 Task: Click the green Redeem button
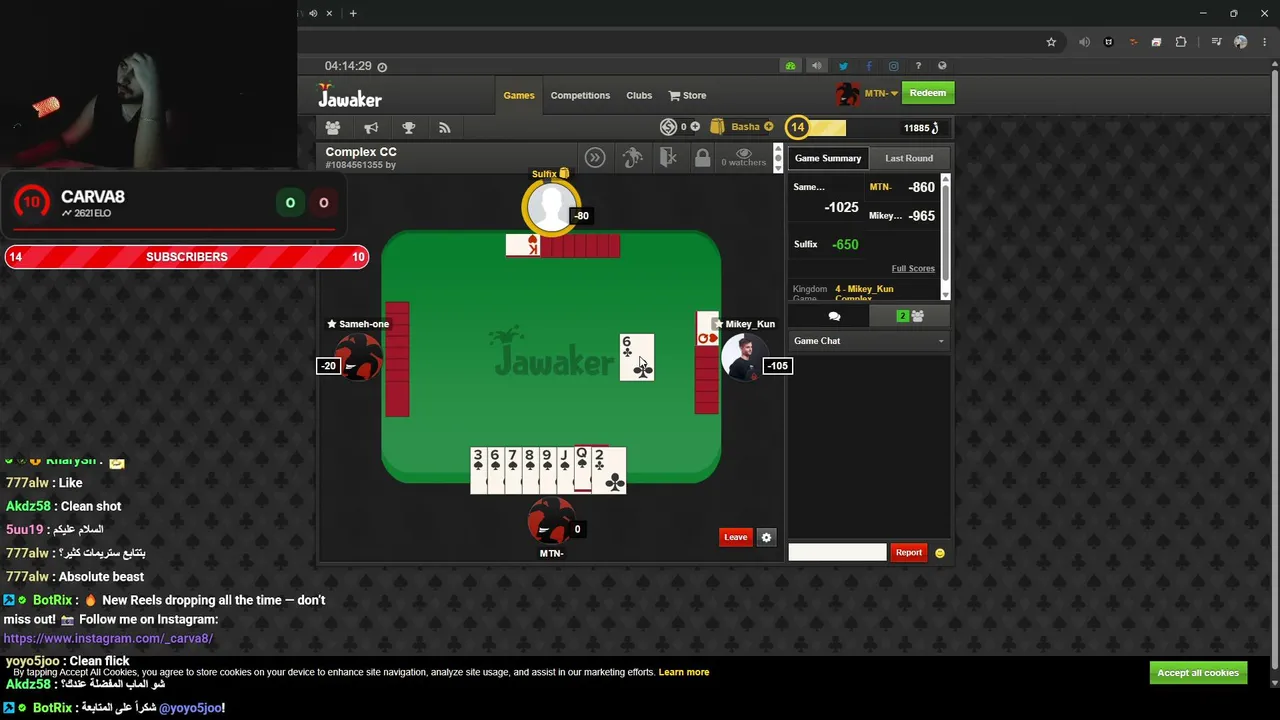tap(928, 93)
